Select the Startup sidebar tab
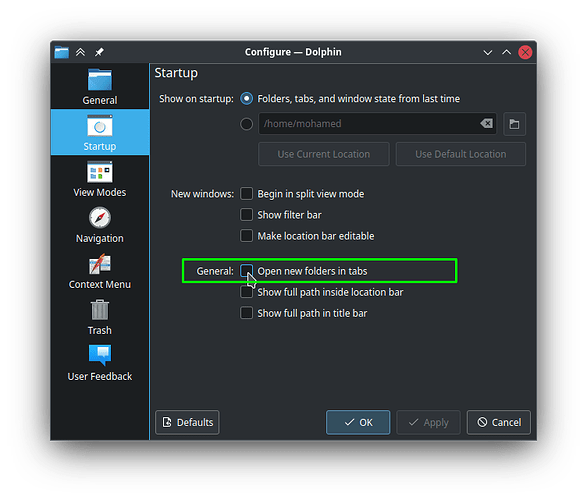Image resolution: width=586 pixels, height=500 pixels. (100, 132)
